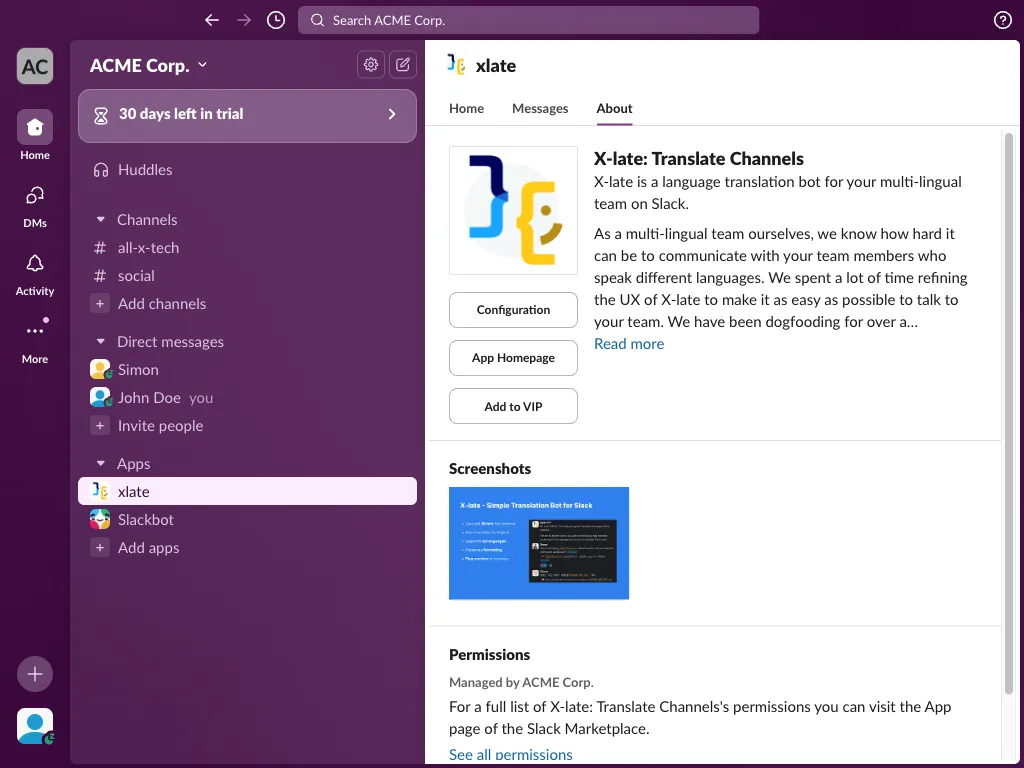Screen dimensions: 1024x768
Task: Open direct message with Simon
Action: point(247,370)
